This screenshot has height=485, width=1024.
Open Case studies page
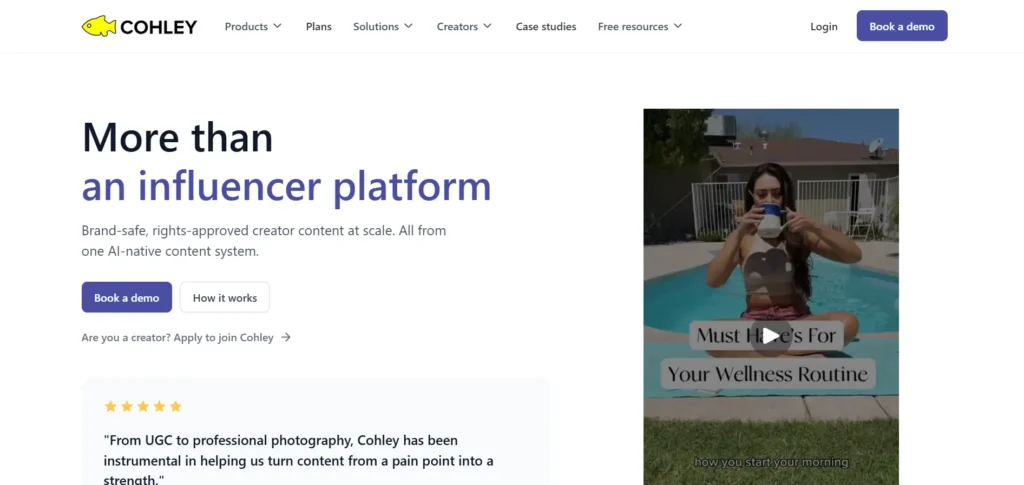click(x=546, y=27)
